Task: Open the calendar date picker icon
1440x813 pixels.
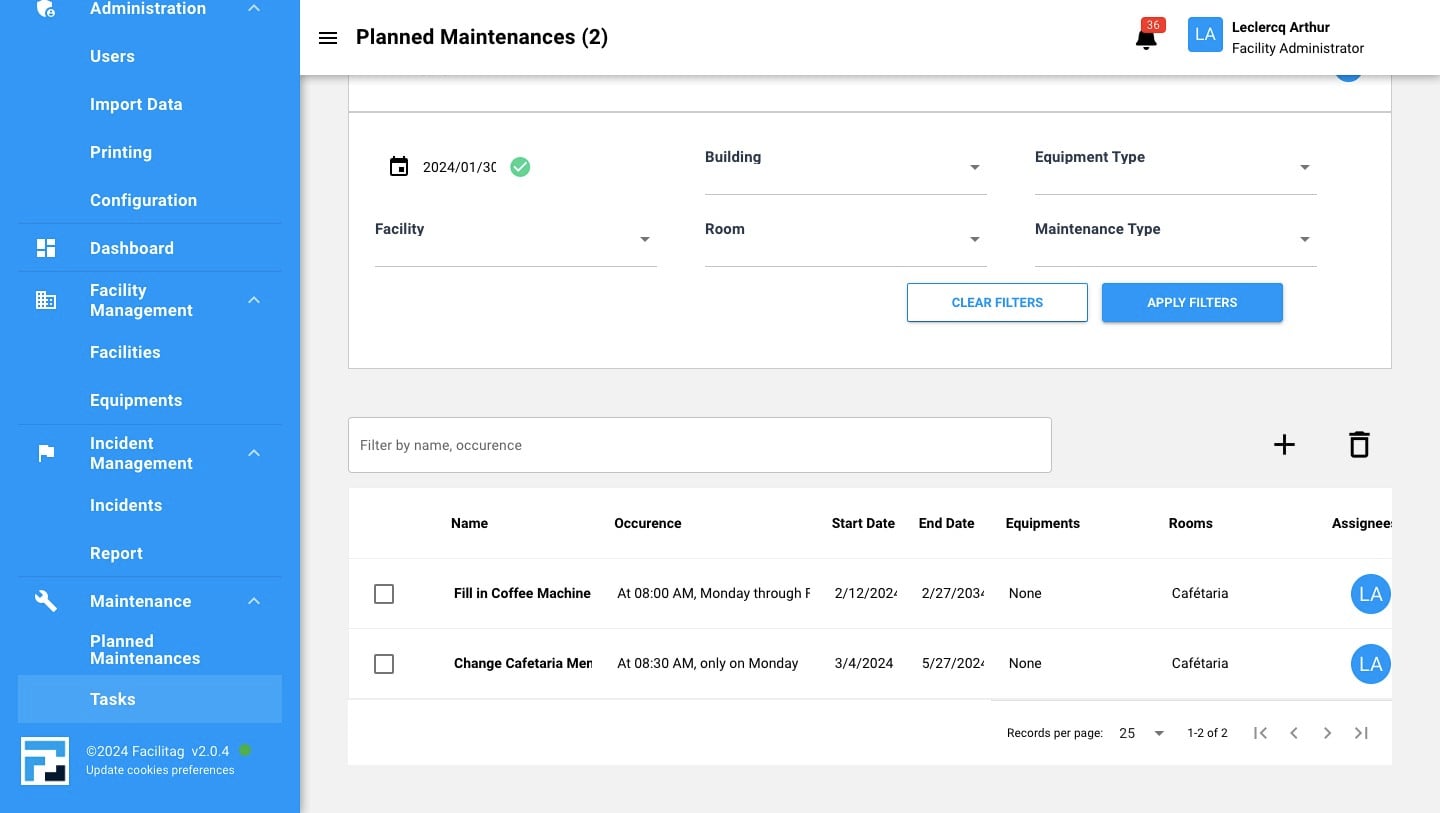Action: [x=399, y=167]
